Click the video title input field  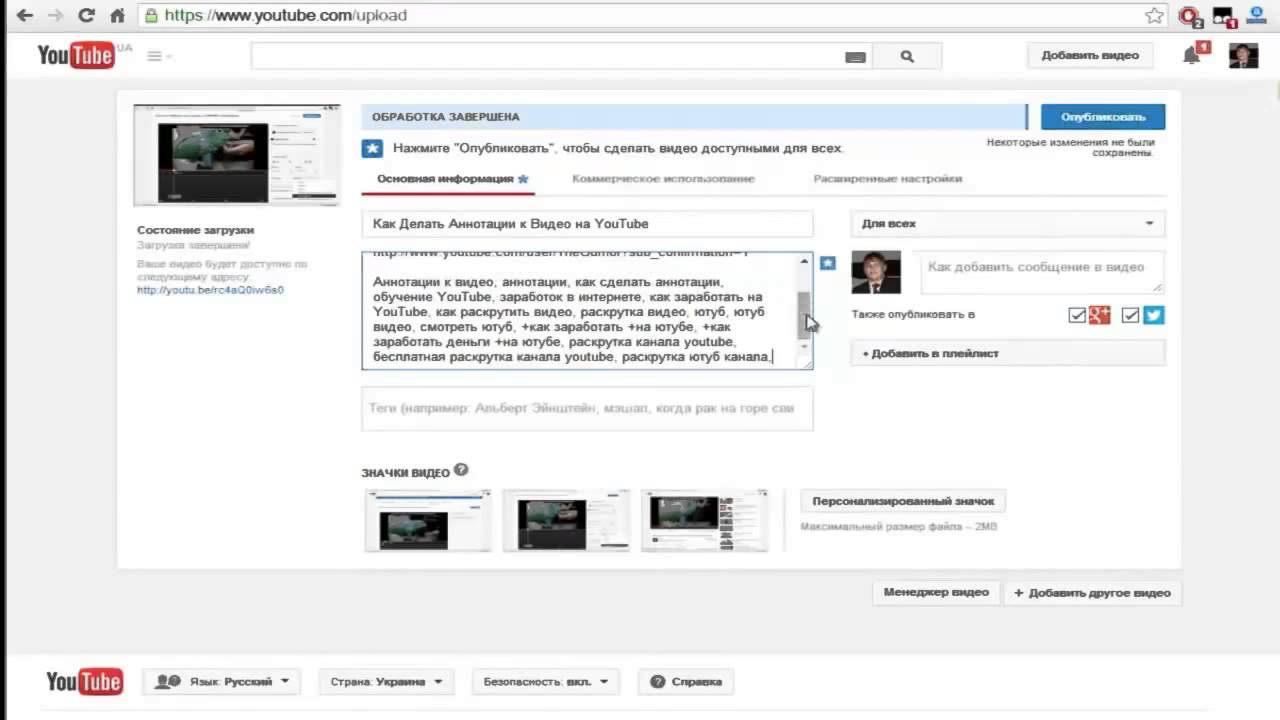[x=587, y=224]
